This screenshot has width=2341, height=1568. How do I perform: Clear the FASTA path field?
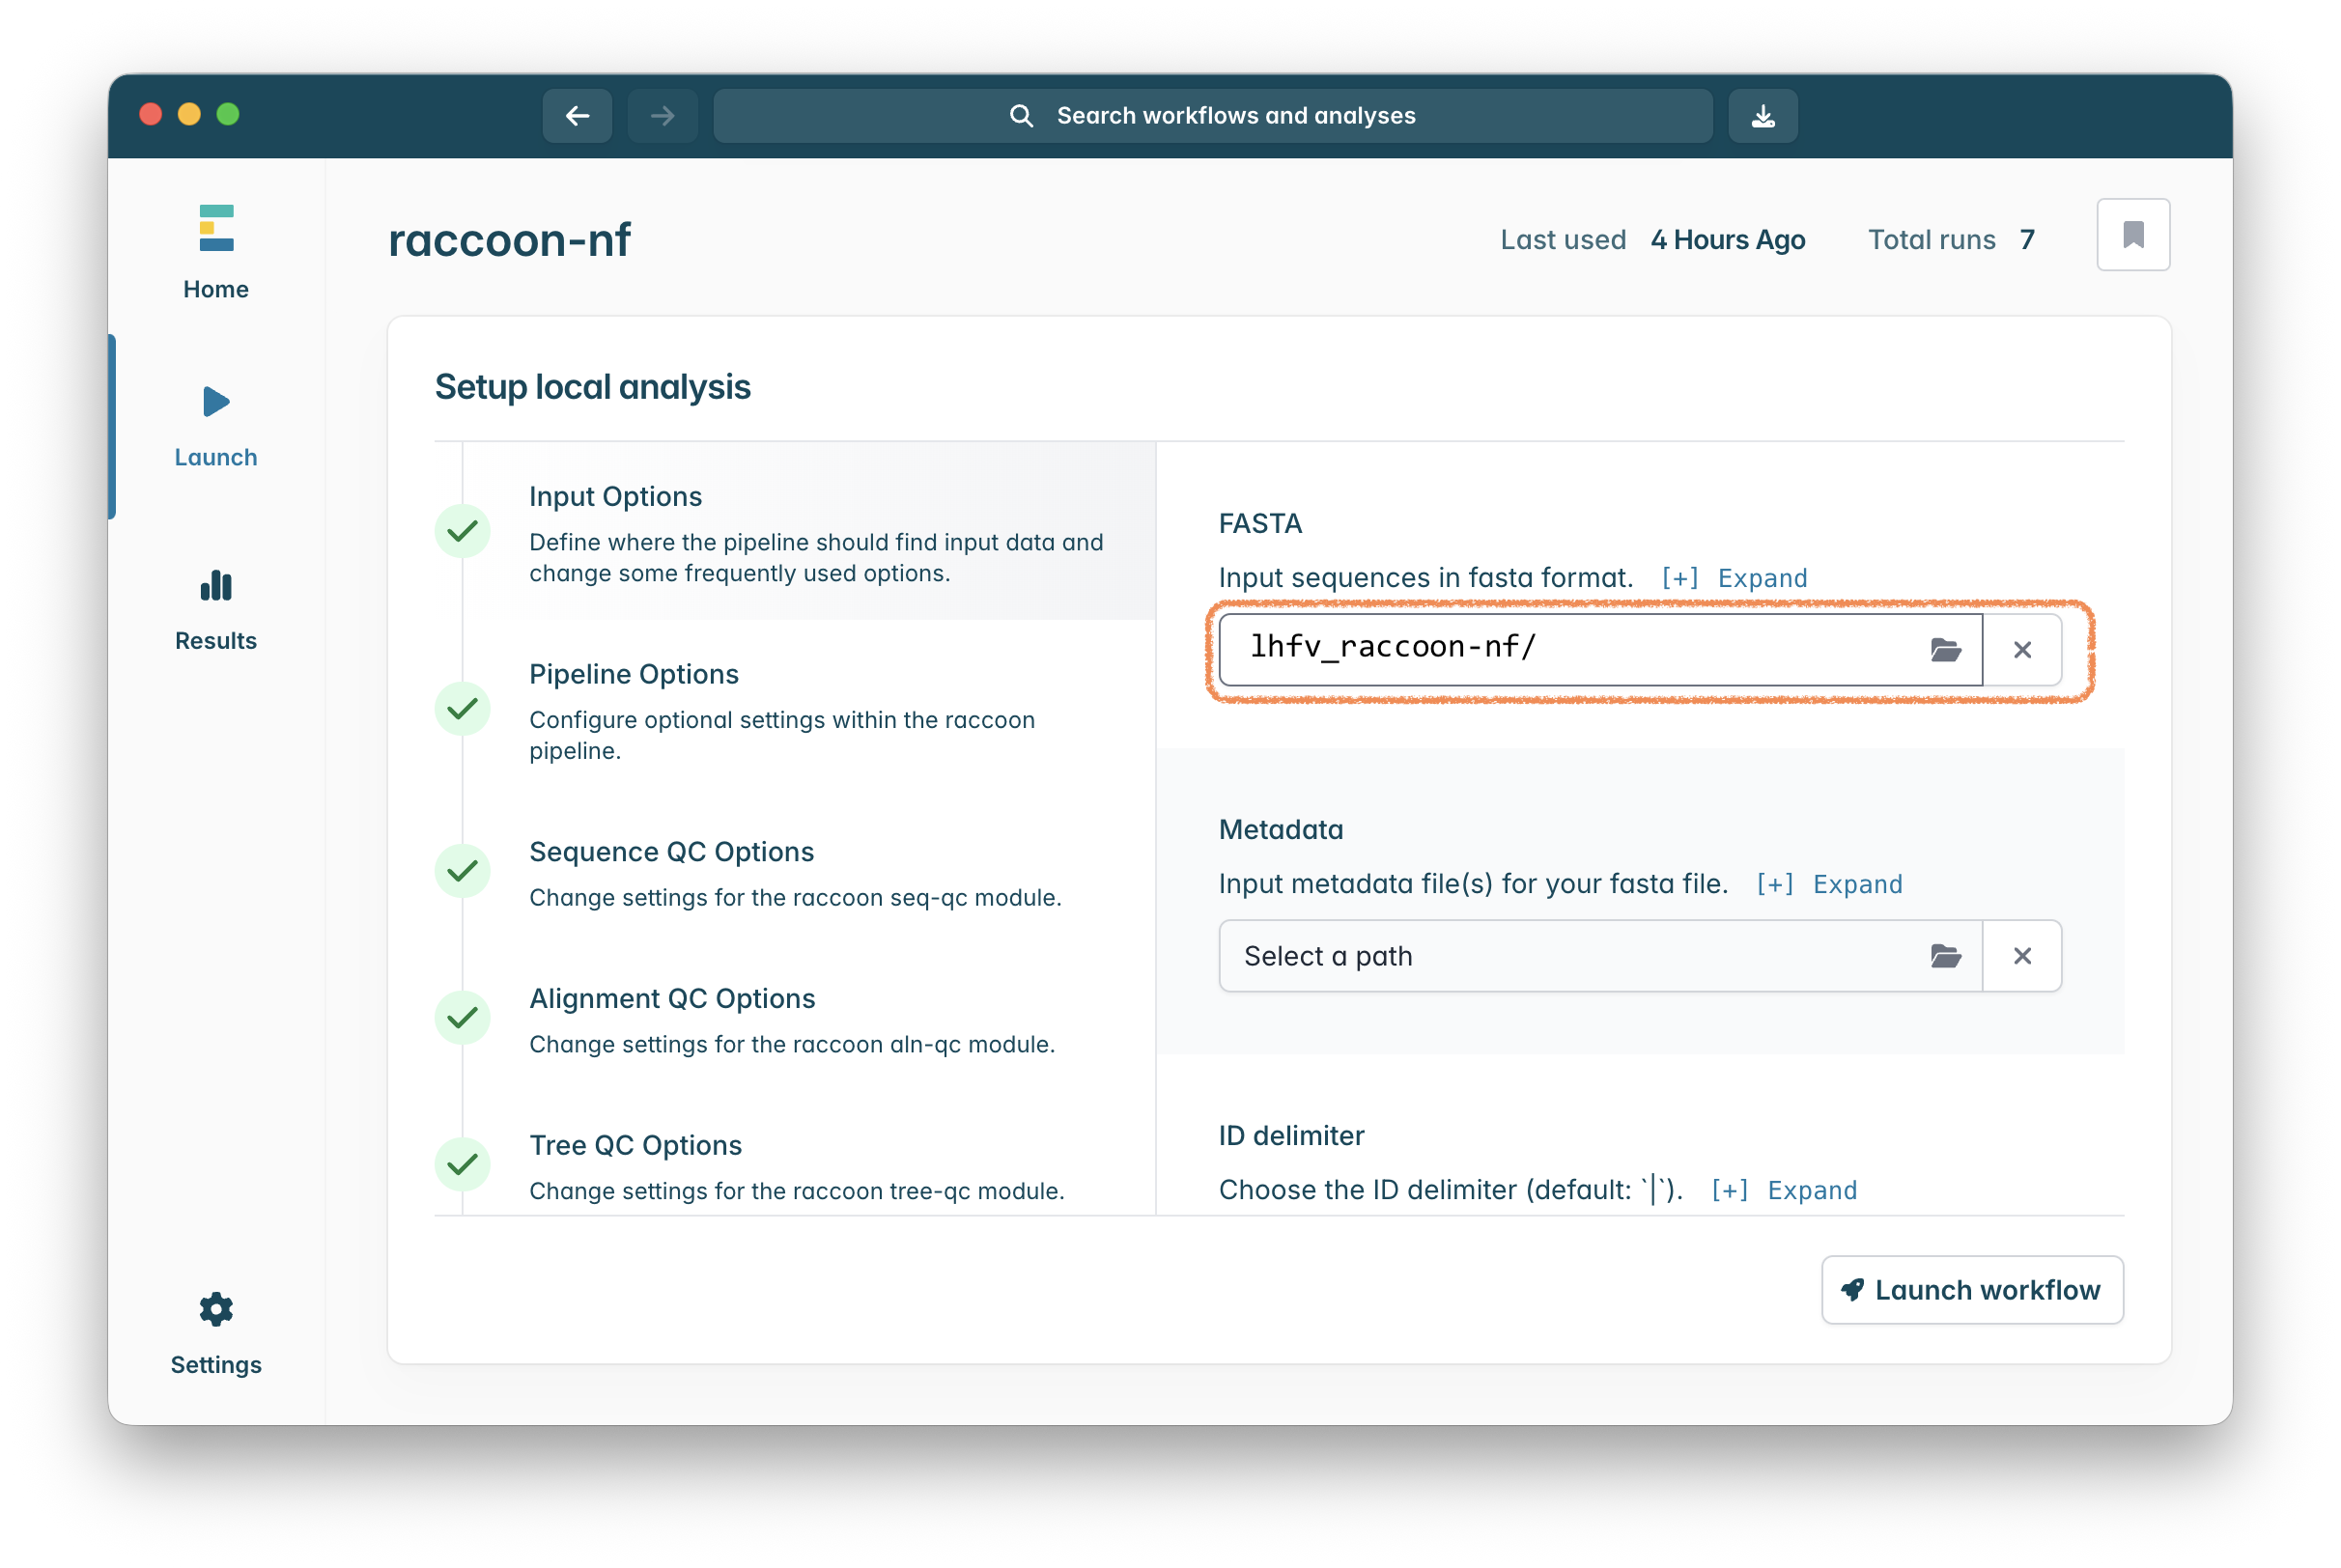pyautogui.click(x=2021, y=650)
